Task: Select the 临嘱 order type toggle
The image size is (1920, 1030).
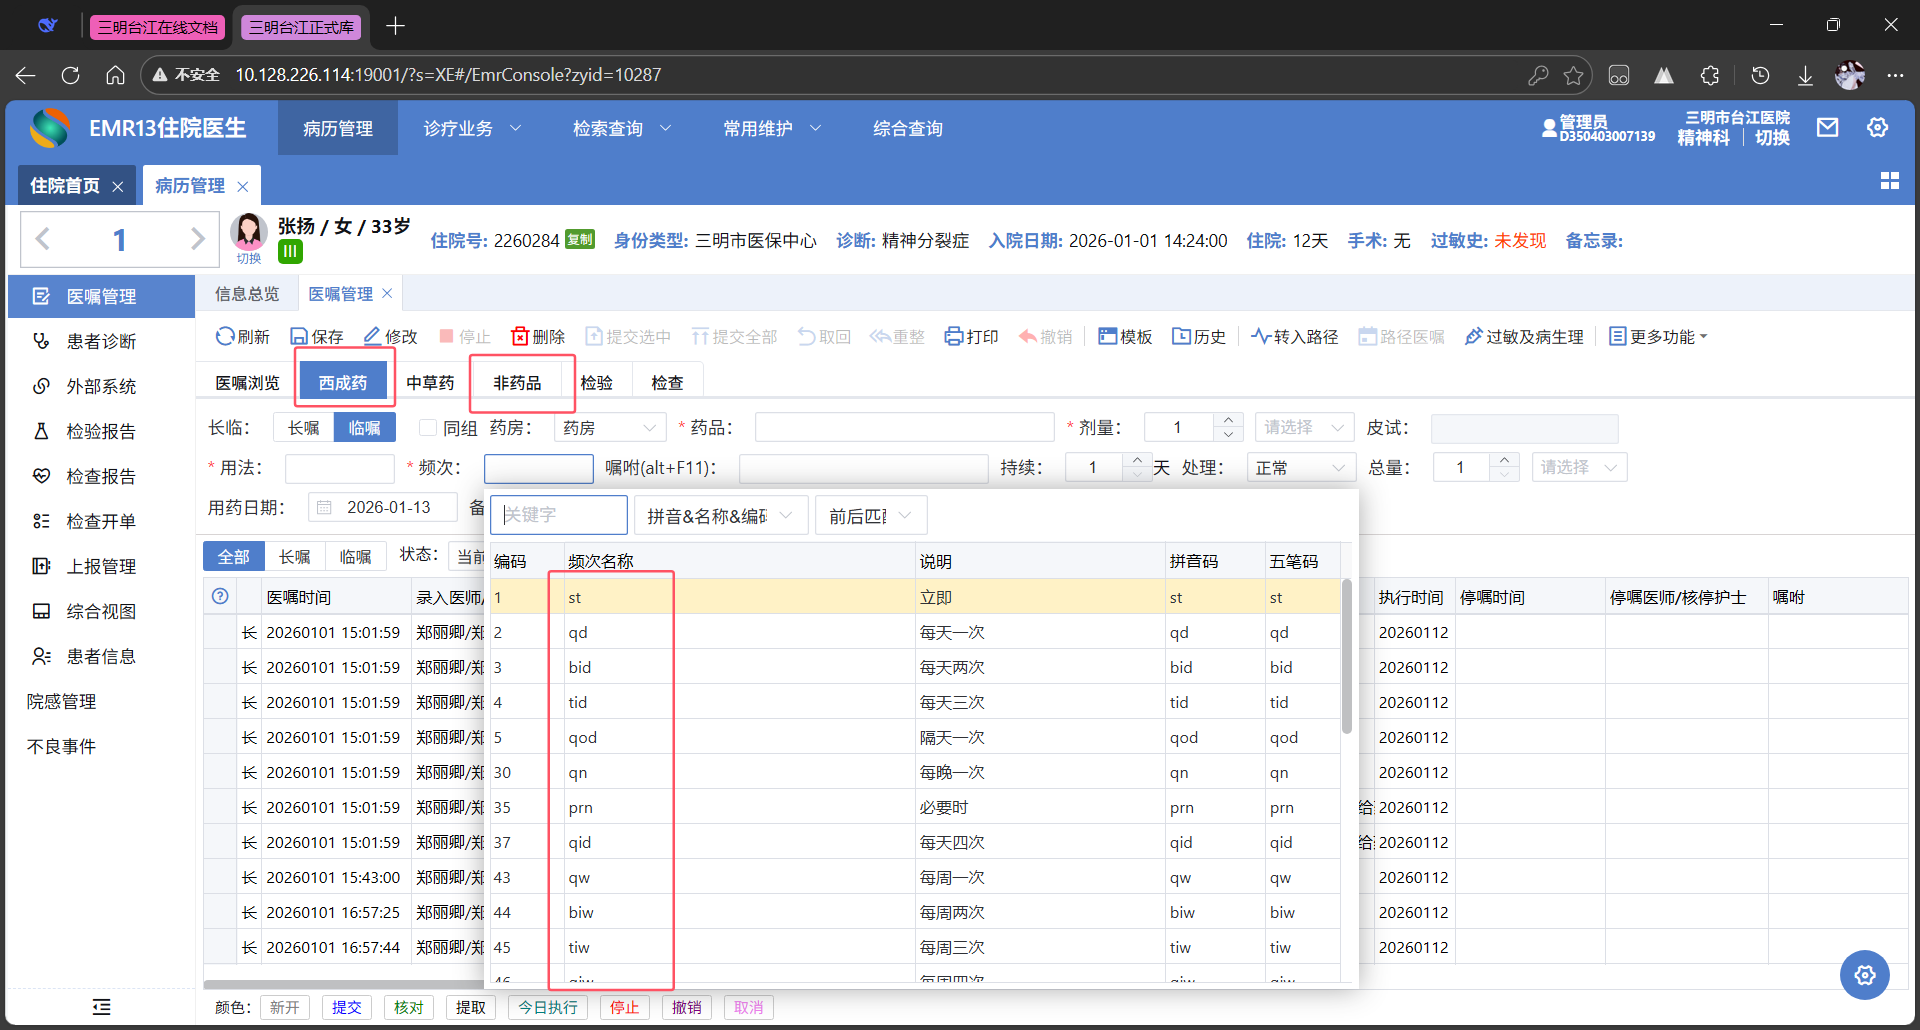Action: (x=364, y=428)
